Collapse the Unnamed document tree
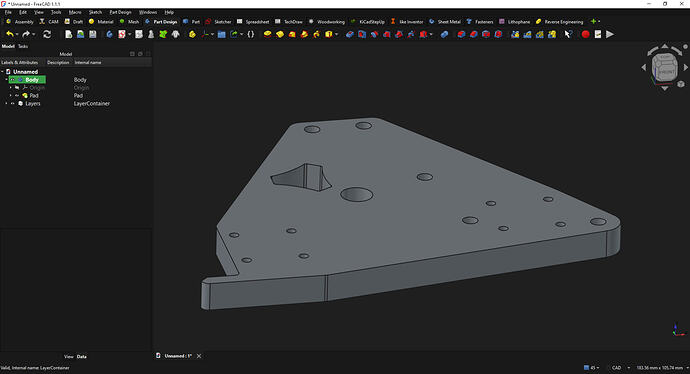 [x=2, y=72]
